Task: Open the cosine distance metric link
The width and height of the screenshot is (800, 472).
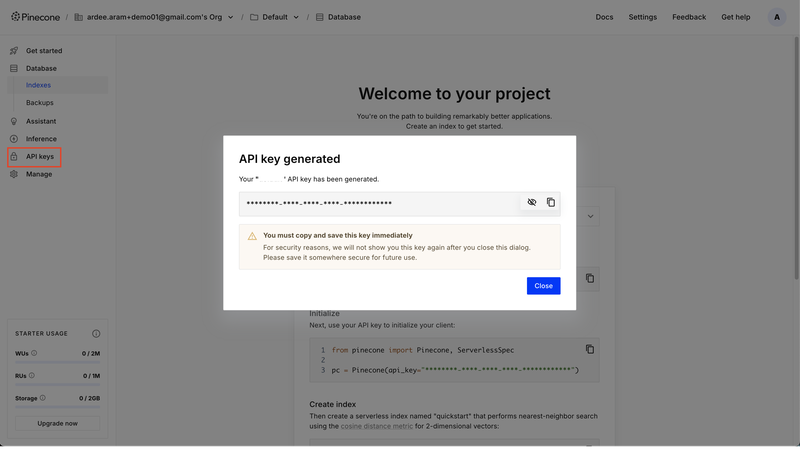Action: (x=377, y=426)
